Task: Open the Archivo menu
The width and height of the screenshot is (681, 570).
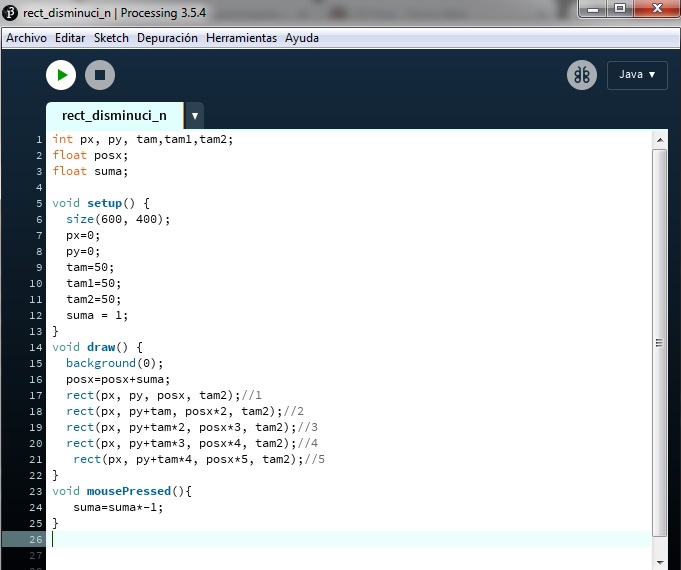Action: [27, 38]
